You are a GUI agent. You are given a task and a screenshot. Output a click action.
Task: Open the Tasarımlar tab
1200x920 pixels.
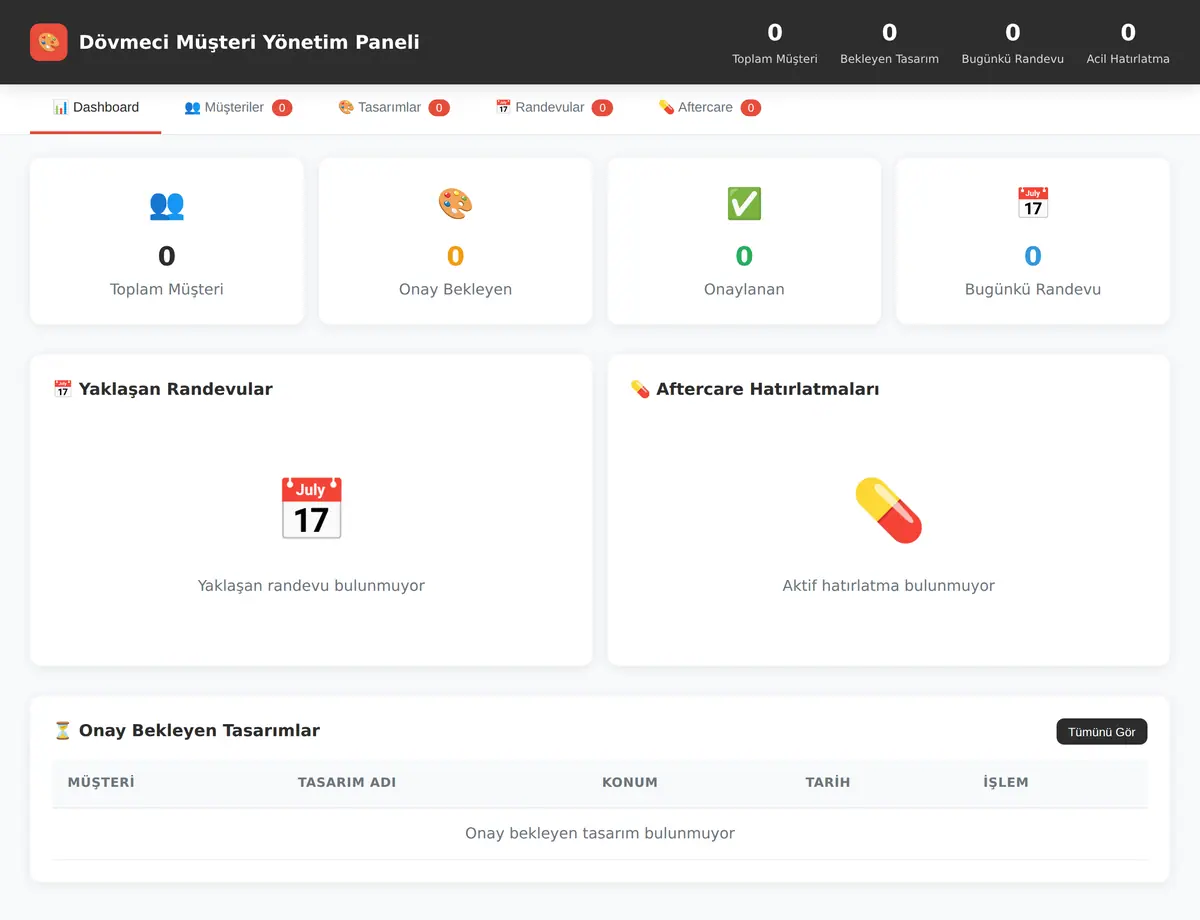pyautogui.click(x=393, y=107)
